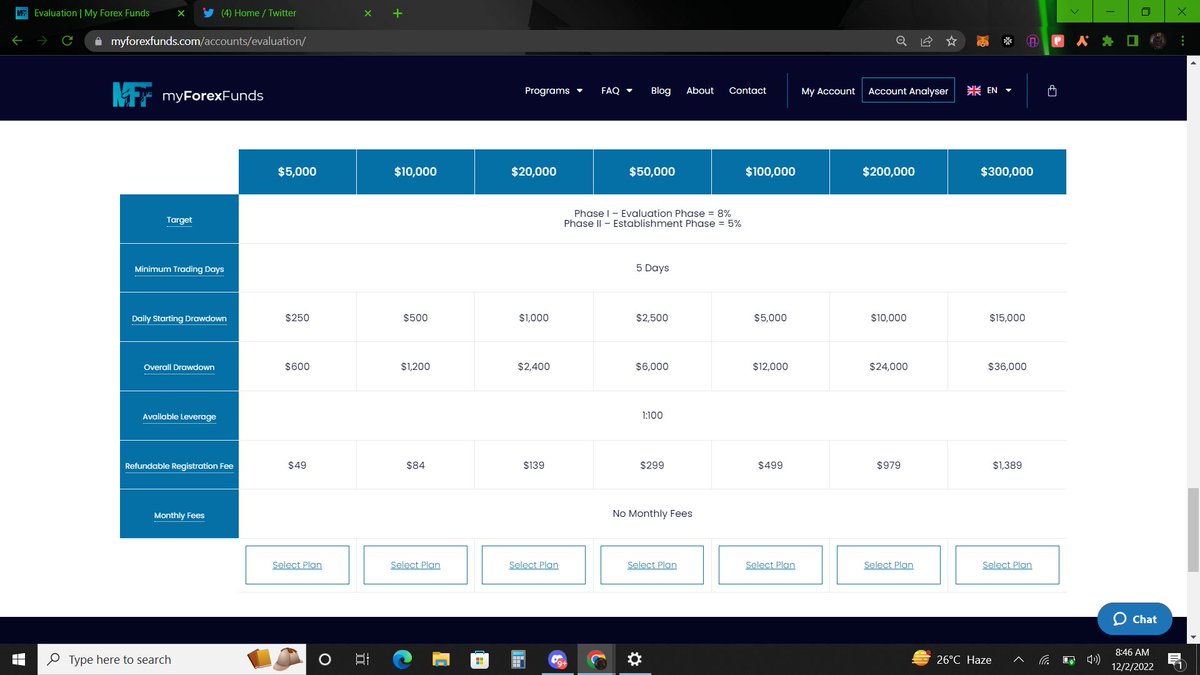Open the Contact page
The image size is (1200, 675).
click(x=747, y=90)
